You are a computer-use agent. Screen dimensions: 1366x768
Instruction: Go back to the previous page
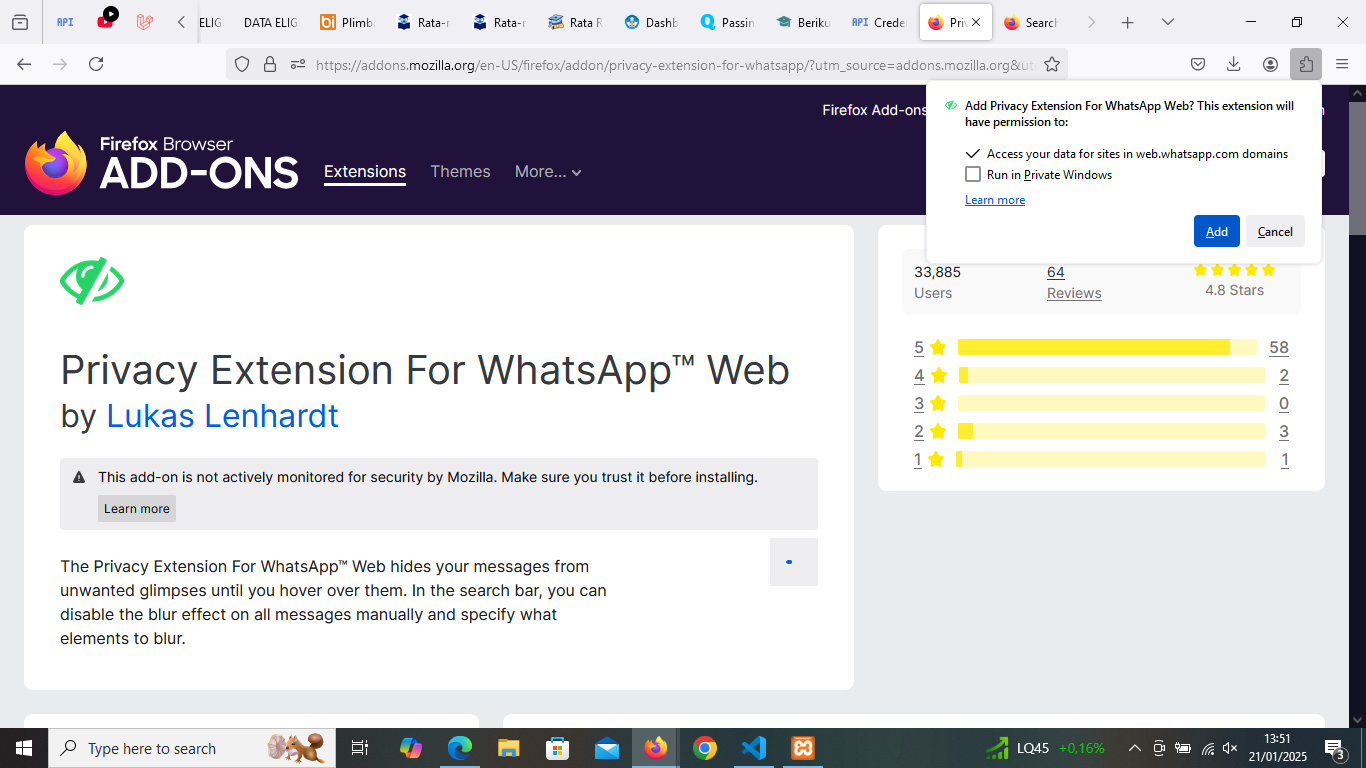pyautogui.click(x=24, y=64)
